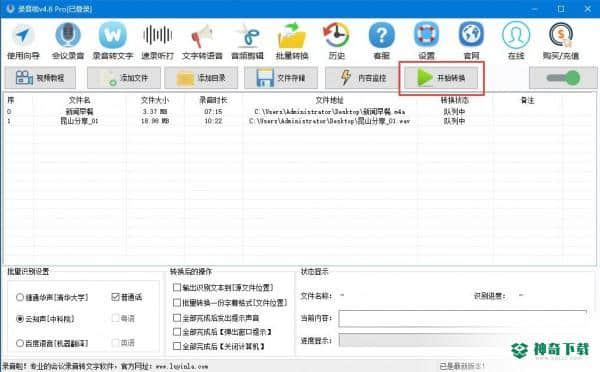
Task: Click the 已是最新版本 status text
Action: [x=462, y=366]
